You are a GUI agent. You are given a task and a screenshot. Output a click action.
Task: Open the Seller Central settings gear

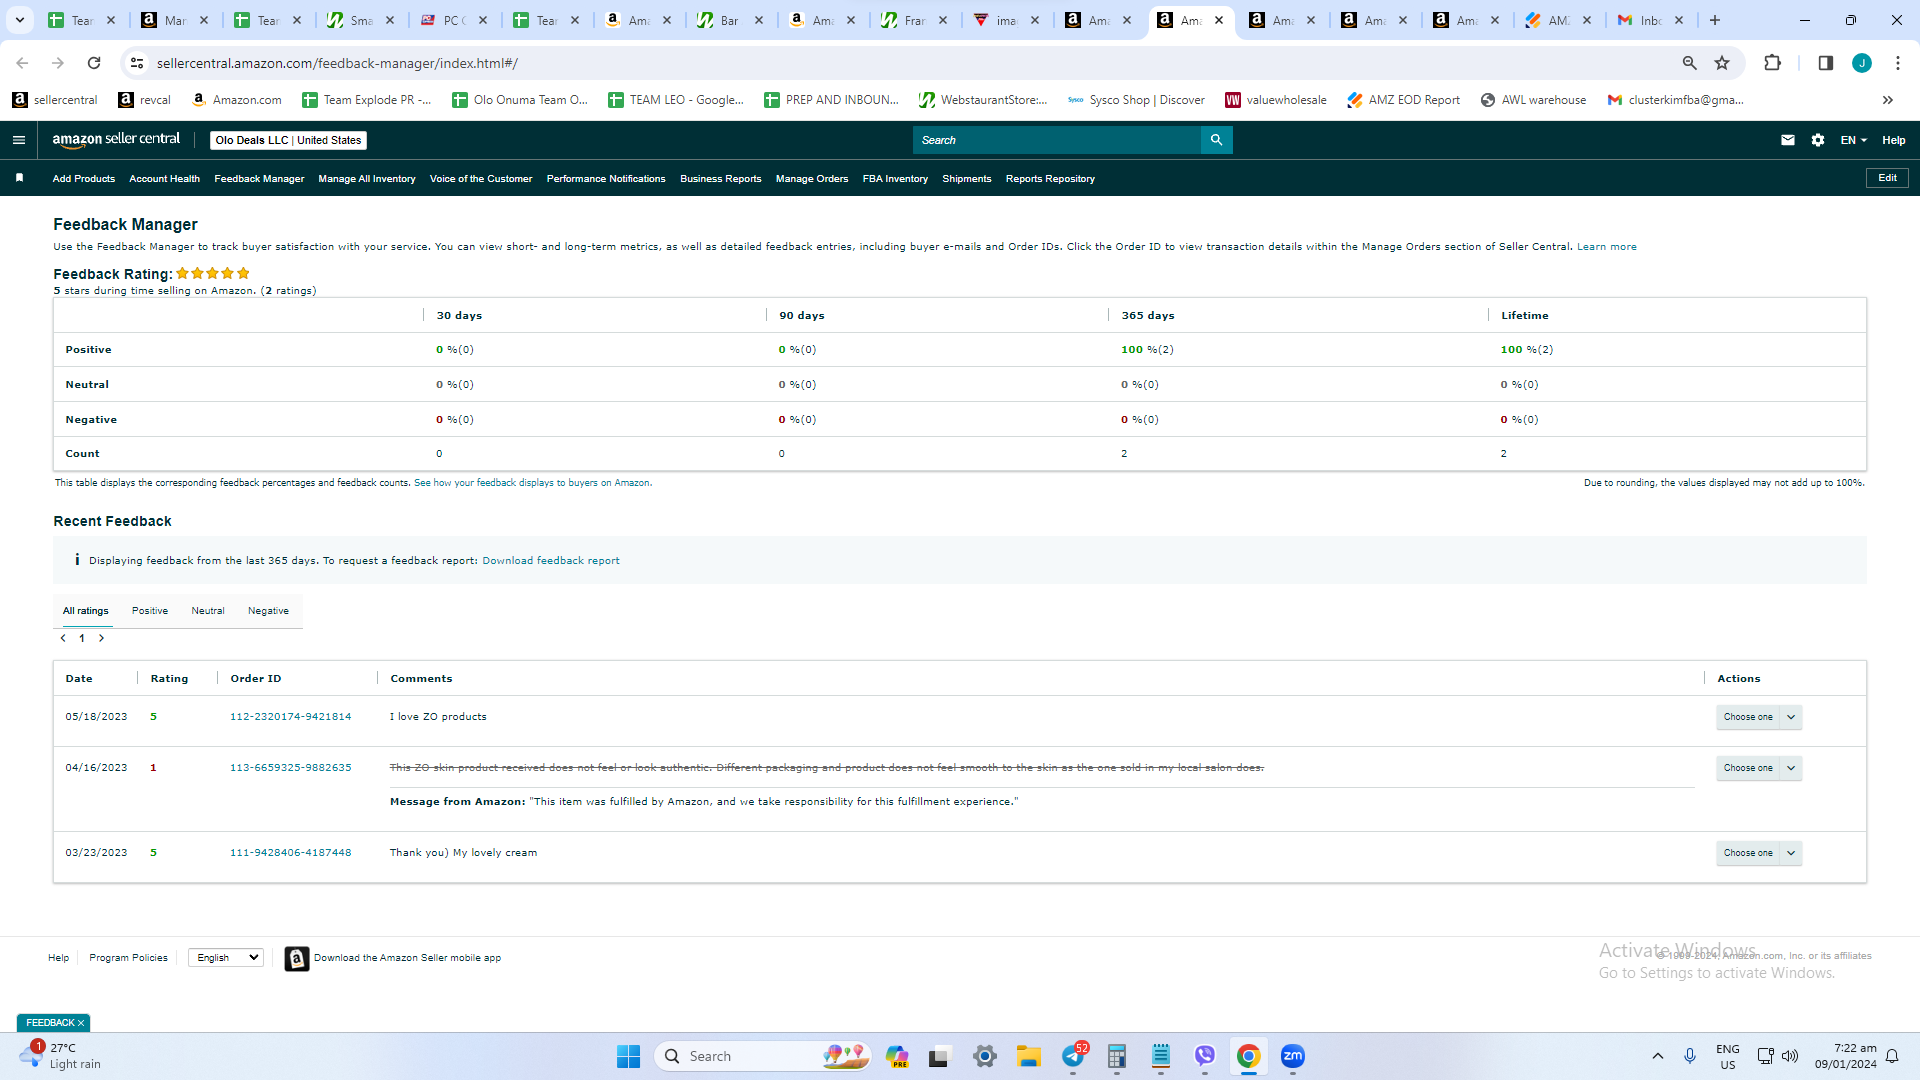click(1818, 140)
